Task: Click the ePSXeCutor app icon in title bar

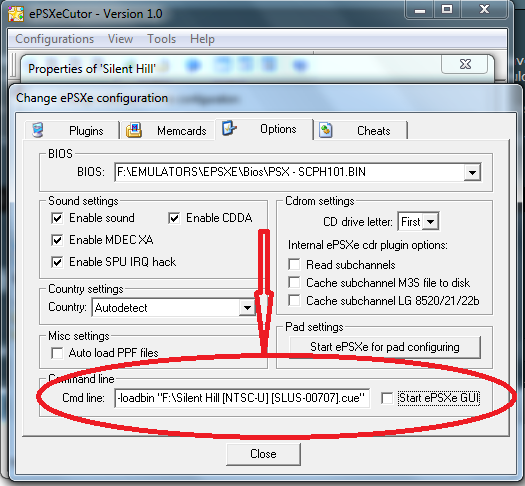Action: 16,14
